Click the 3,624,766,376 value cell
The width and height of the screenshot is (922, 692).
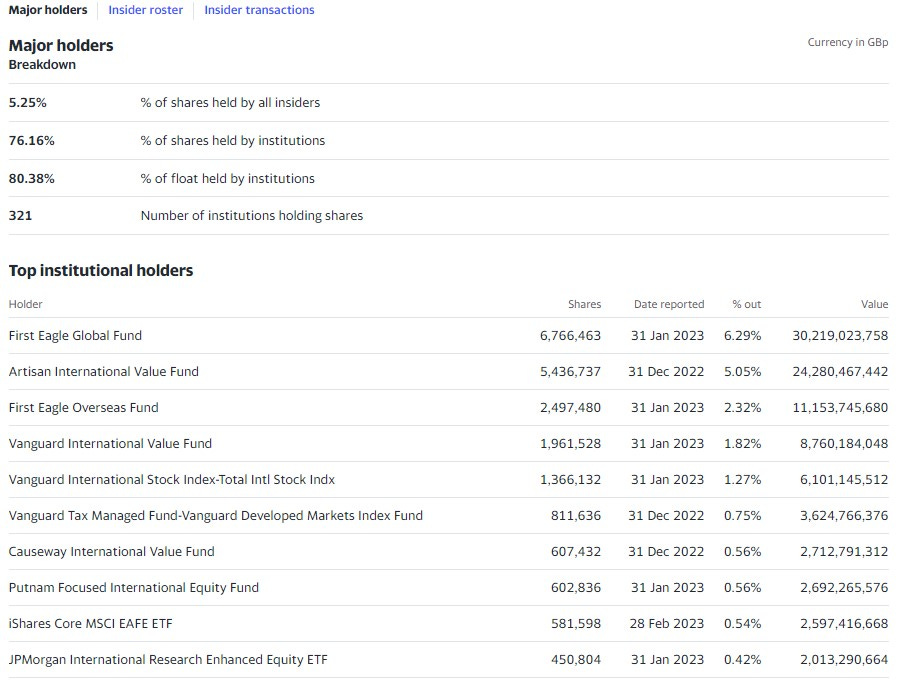point(844,516)
